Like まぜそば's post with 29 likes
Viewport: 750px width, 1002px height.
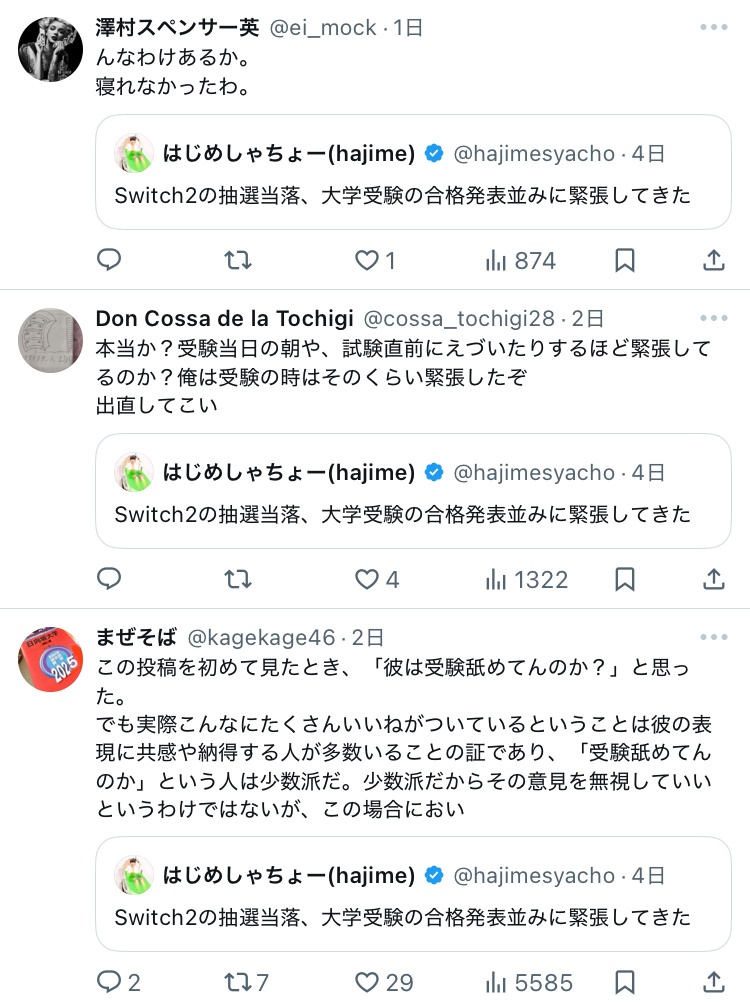point(384,982)
